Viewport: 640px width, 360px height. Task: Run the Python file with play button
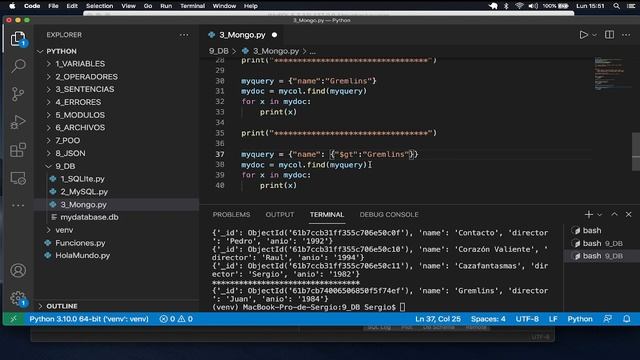coord(583,35)
